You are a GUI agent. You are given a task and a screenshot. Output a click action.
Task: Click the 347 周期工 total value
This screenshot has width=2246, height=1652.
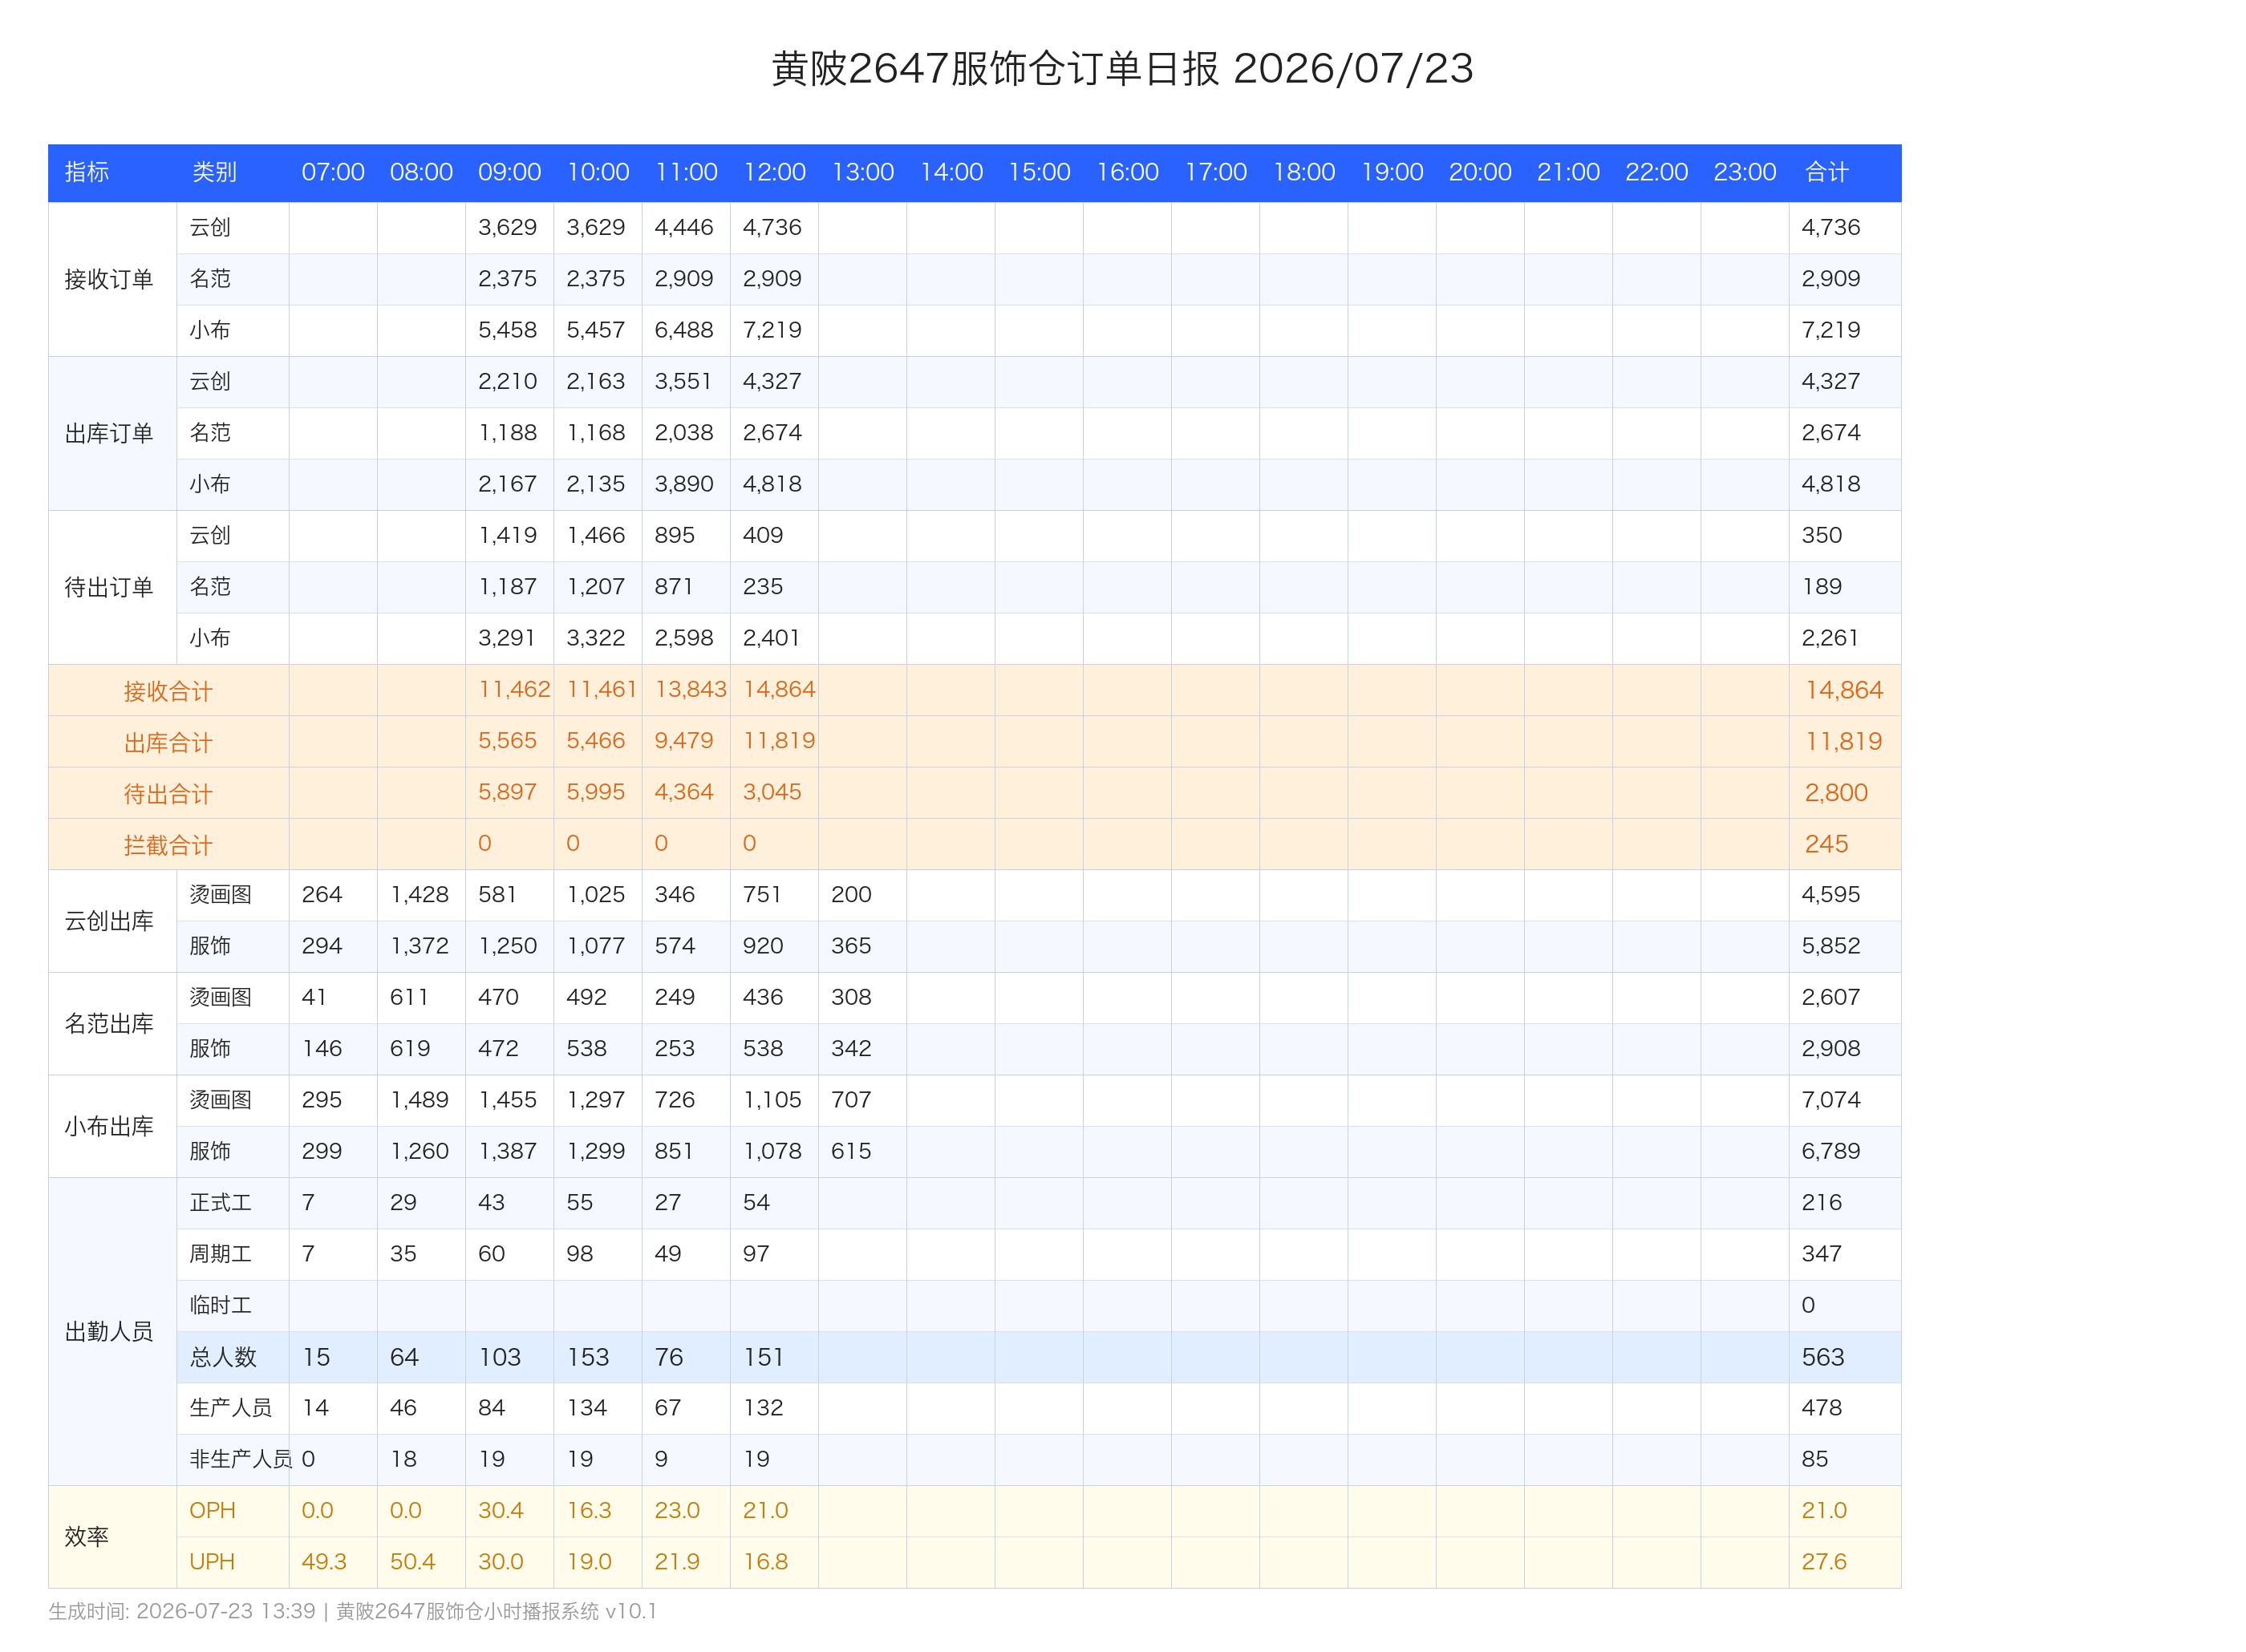[x=1821, y=1254]
